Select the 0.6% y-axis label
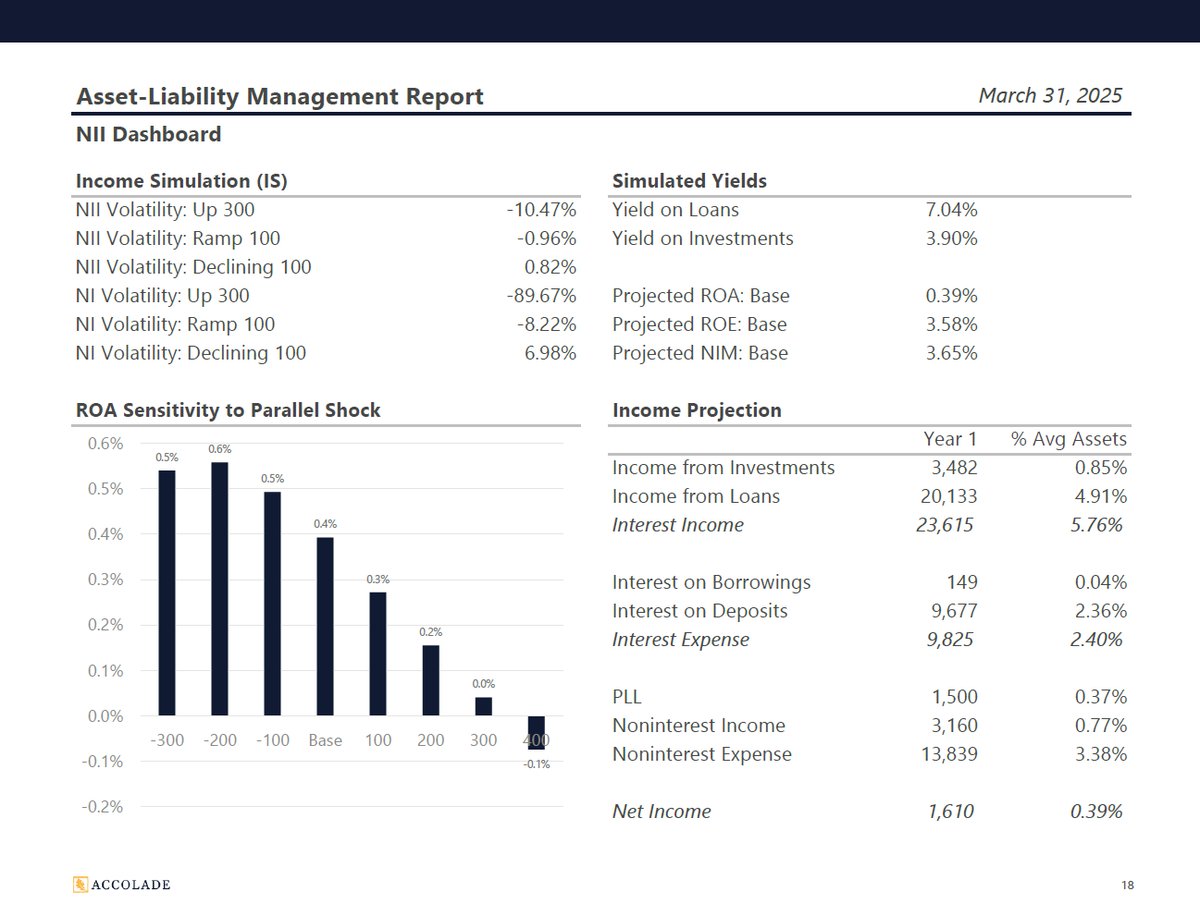 (106, 443)
